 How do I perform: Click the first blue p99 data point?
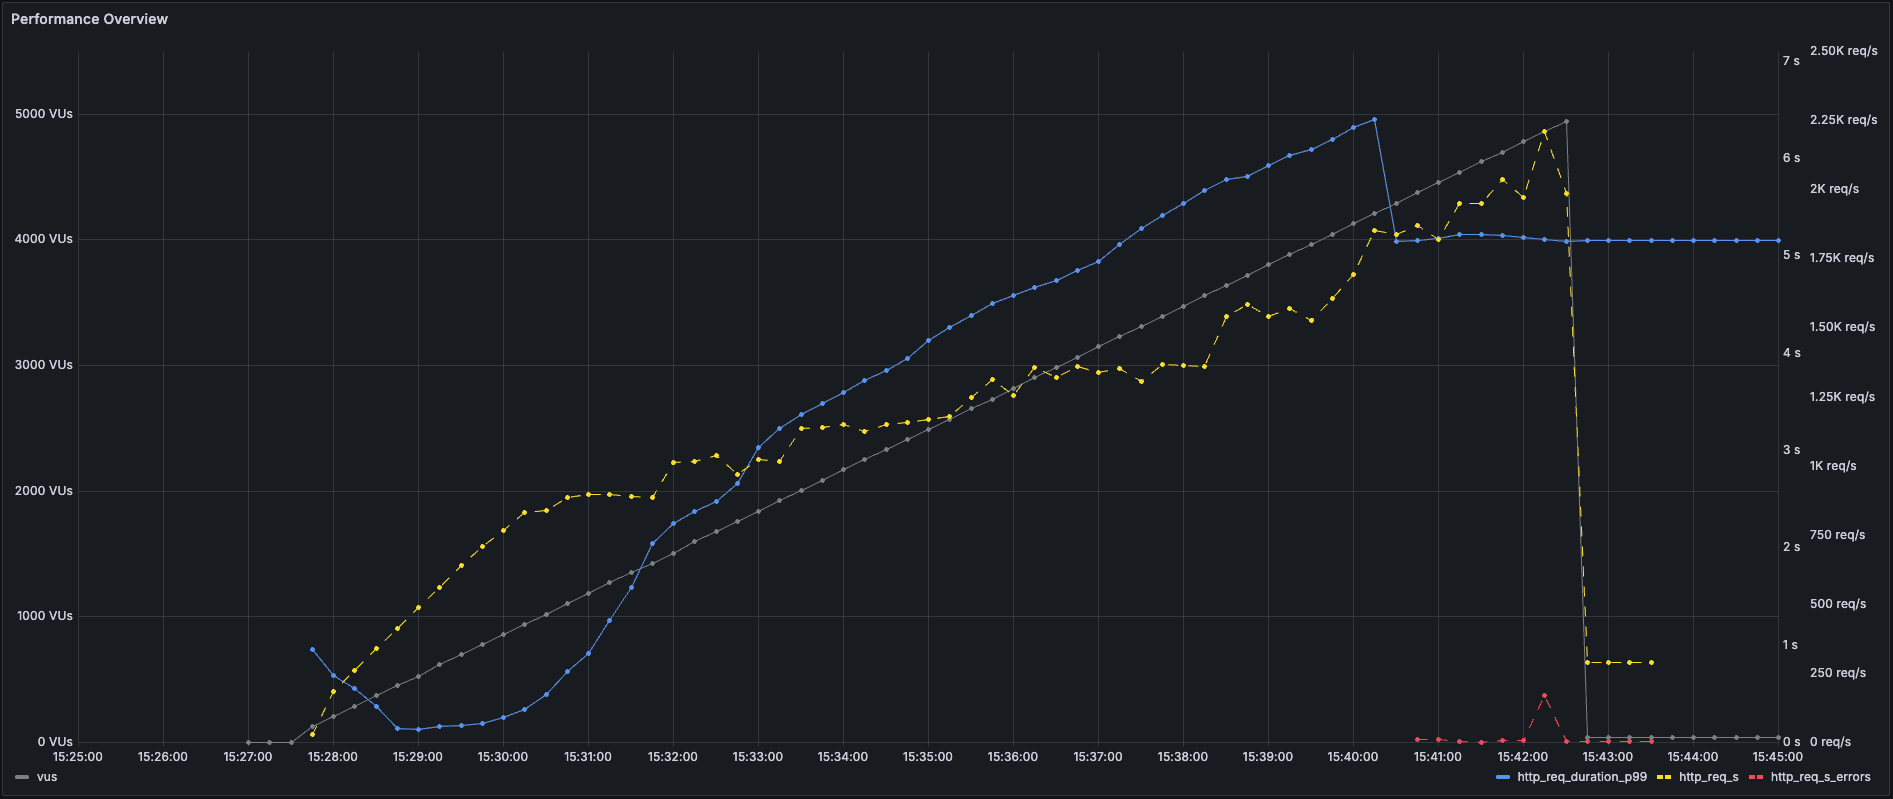tap(312, 649)
